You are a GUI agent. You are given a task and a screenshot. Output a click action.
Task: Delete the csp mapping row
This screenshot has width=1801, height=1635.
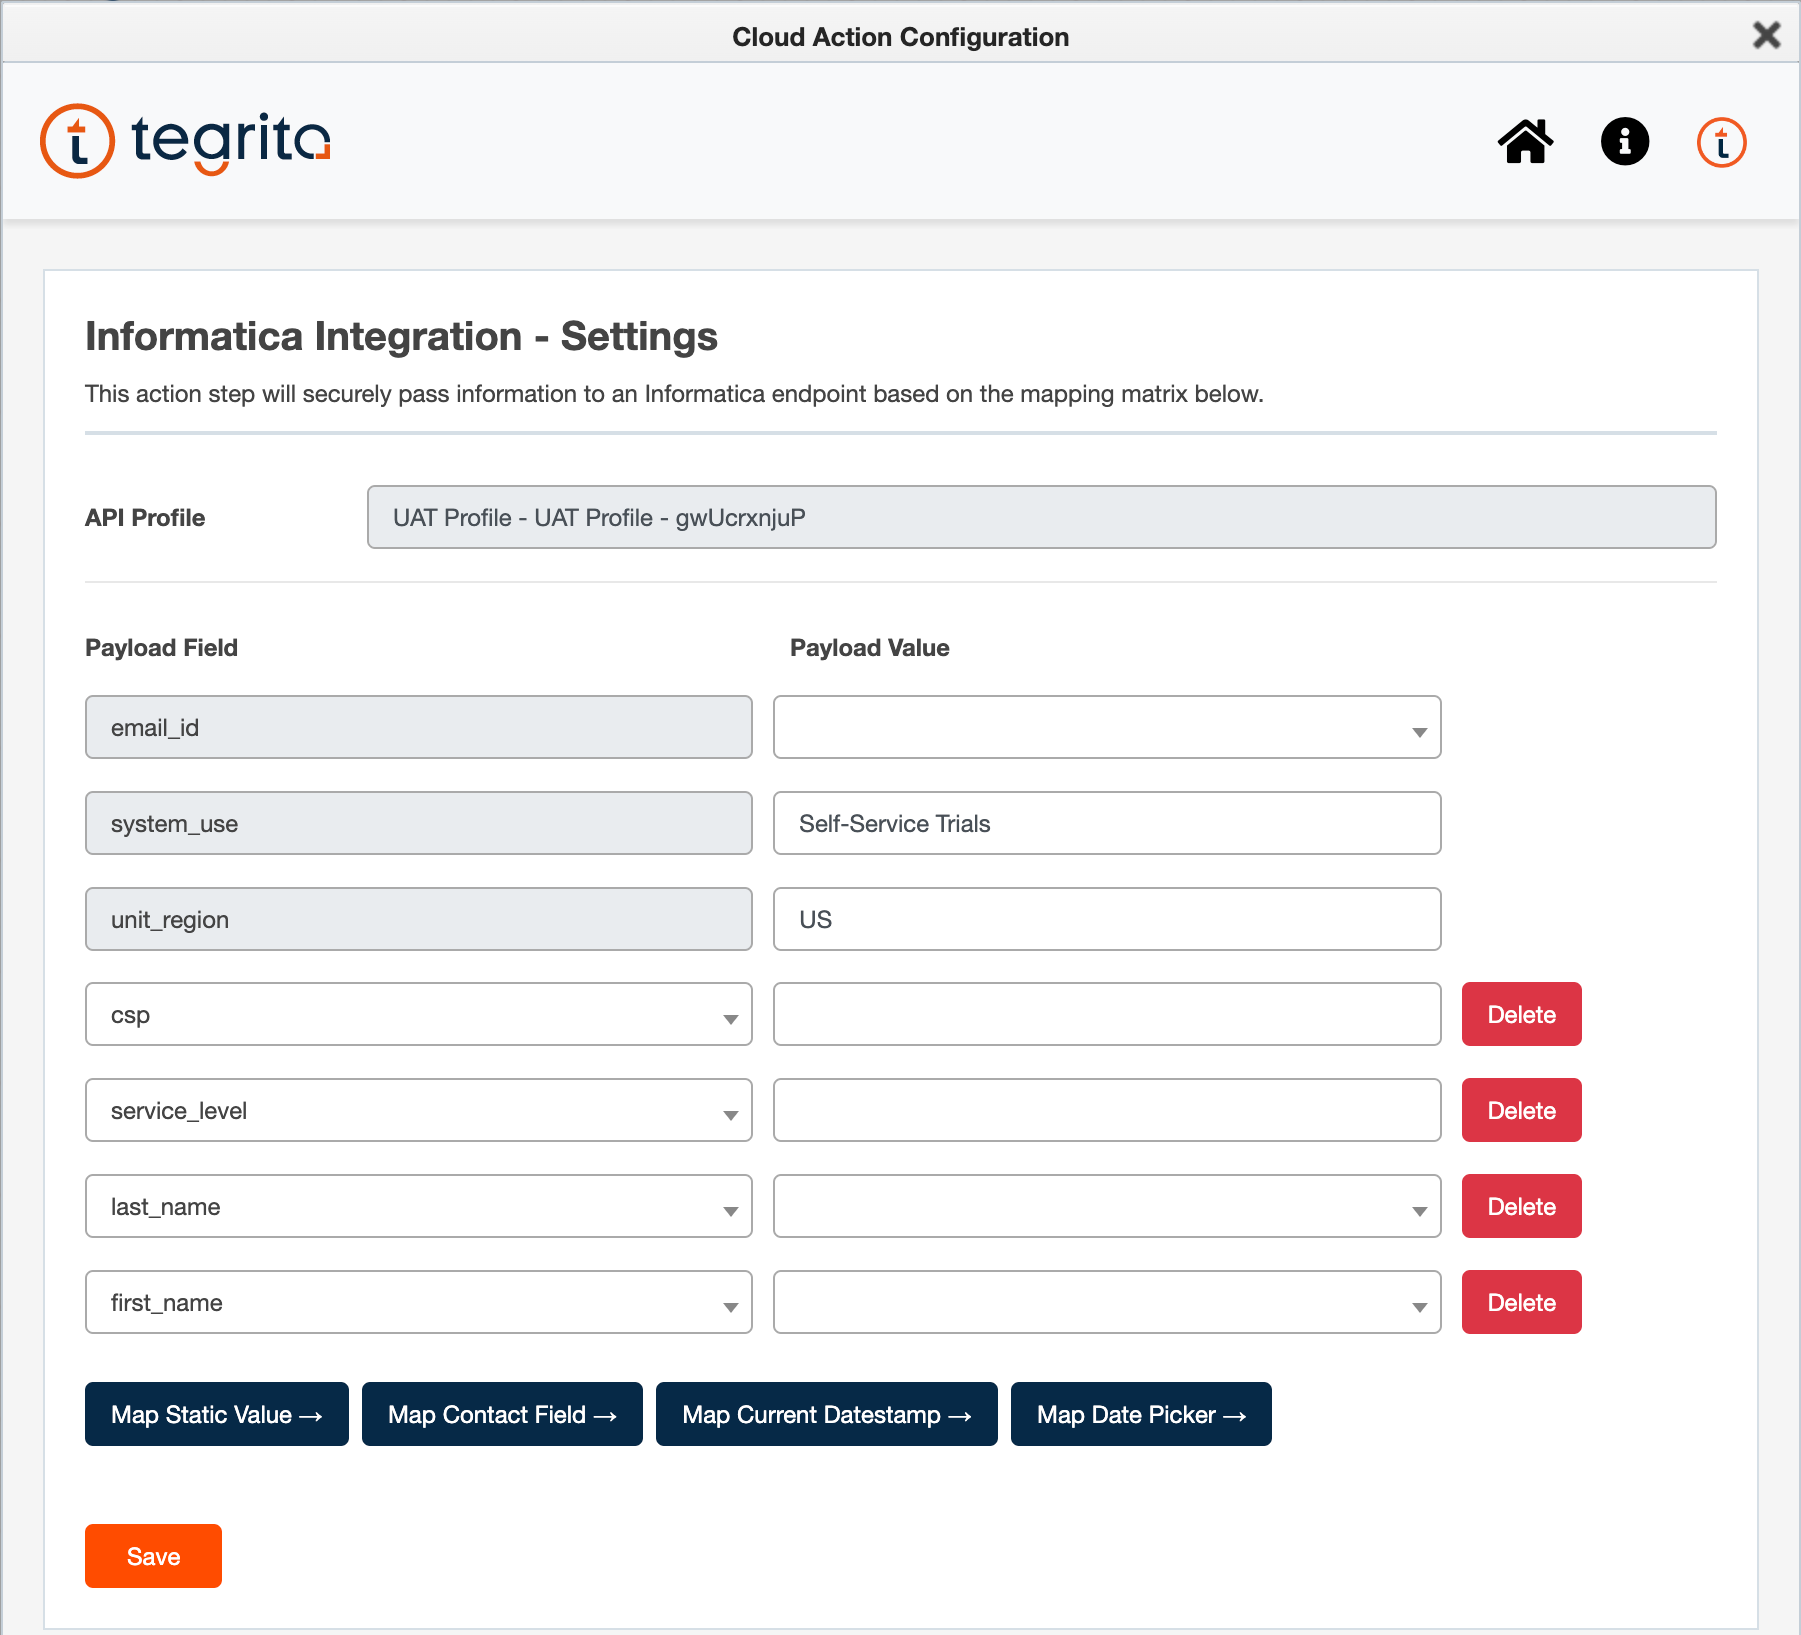click(x=1521, y=1014)
